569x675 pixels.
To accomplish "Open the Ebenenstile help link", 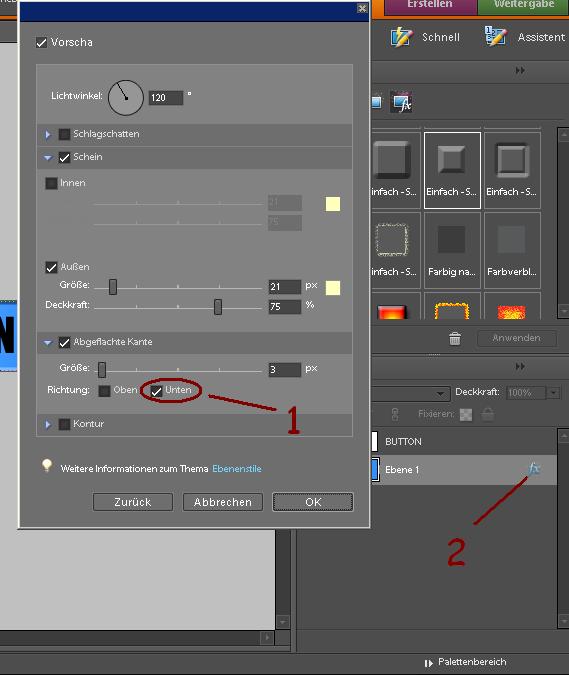I will (x=237, y=469).
